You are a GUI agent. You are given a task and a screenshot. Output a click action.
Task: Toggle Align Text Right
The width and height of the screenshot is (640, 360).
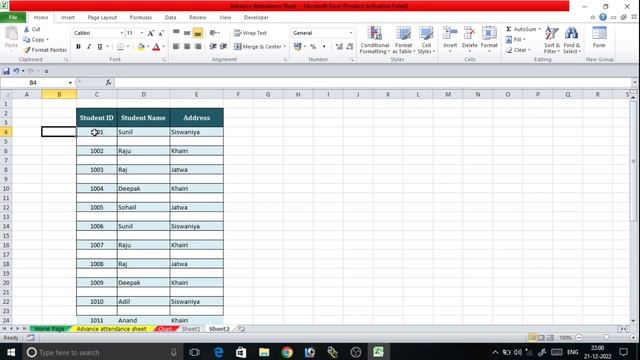[198, 47]
